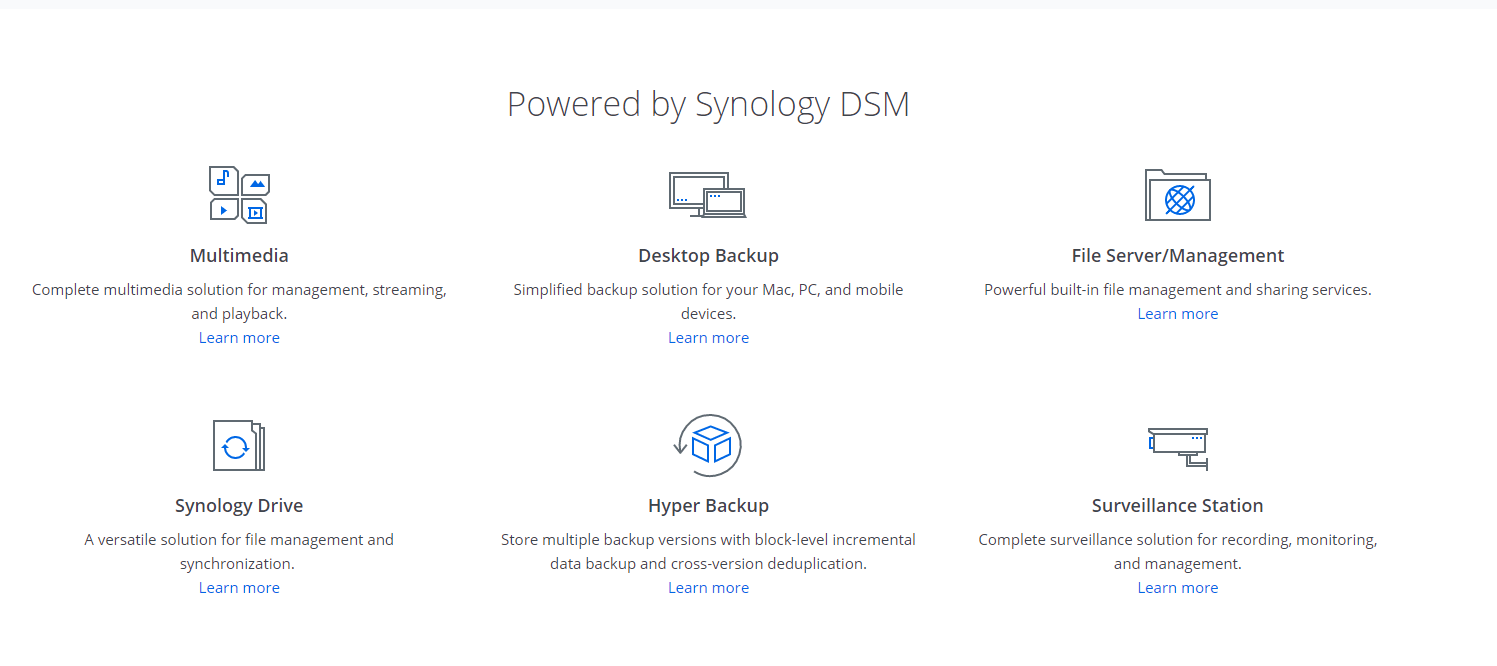Screen dimensions: 1497x666
Task: Follow Learn more under Synology Drive
Action: click(x=239, y=588)
